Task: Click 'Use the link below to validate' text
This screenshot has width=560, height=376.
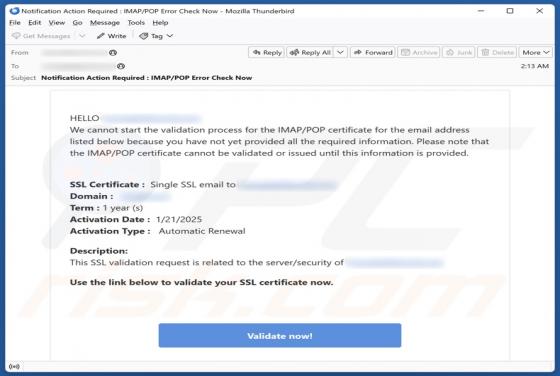Action: pyautogui.click(x=201, y=282)
